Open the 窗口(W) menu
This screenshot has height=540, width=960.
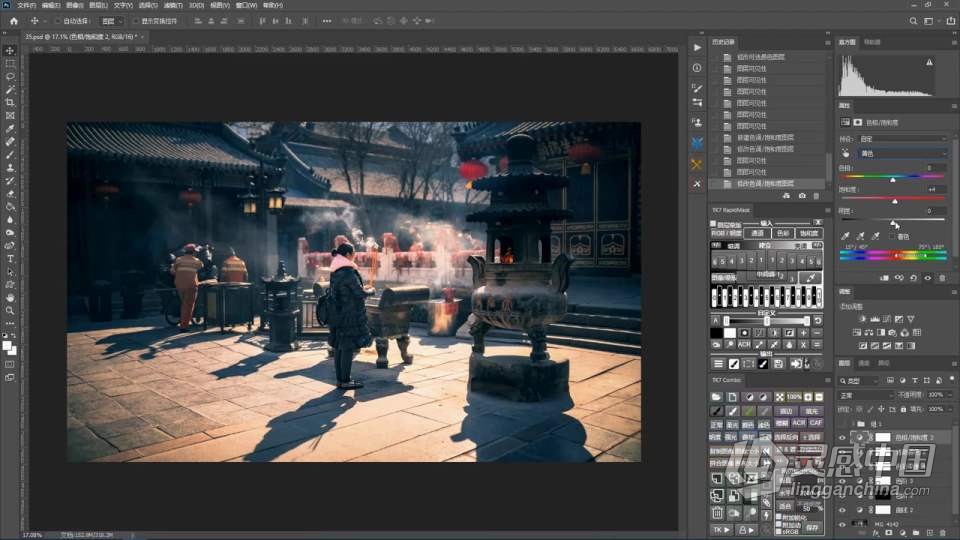[246, 5]
